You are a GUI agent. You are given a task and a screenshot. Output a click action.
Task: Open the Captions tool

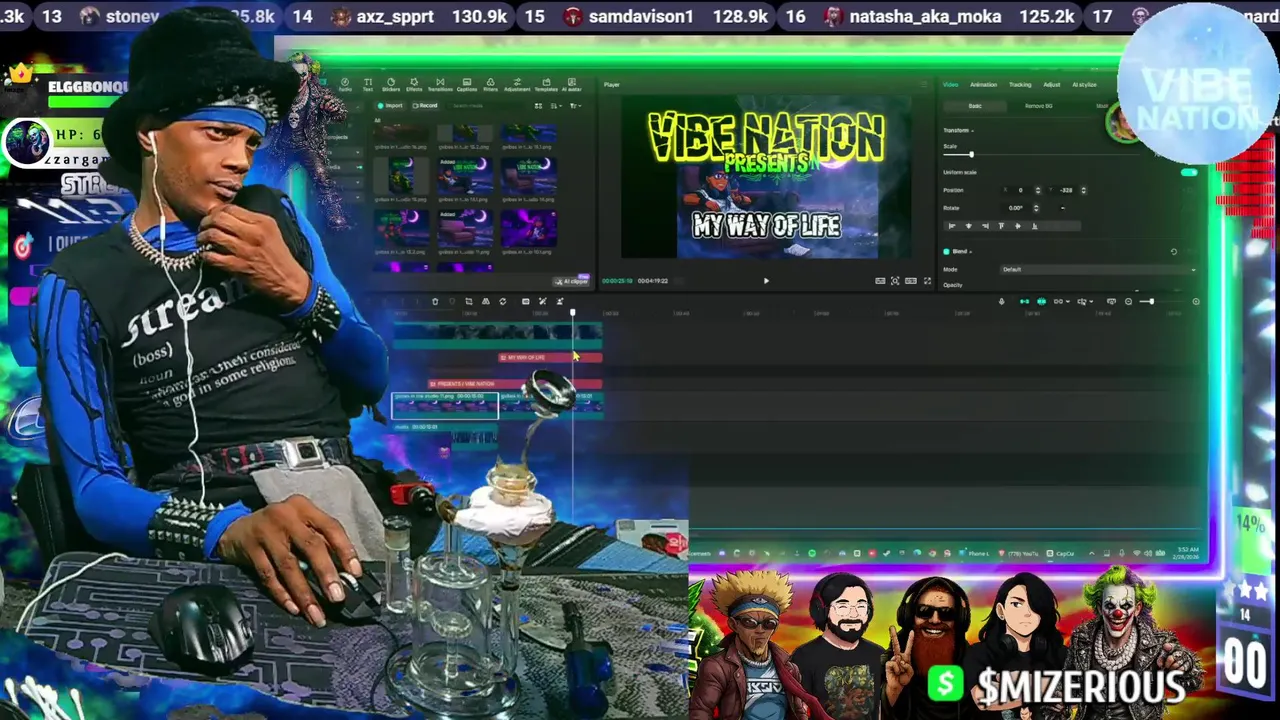(467, 84)
